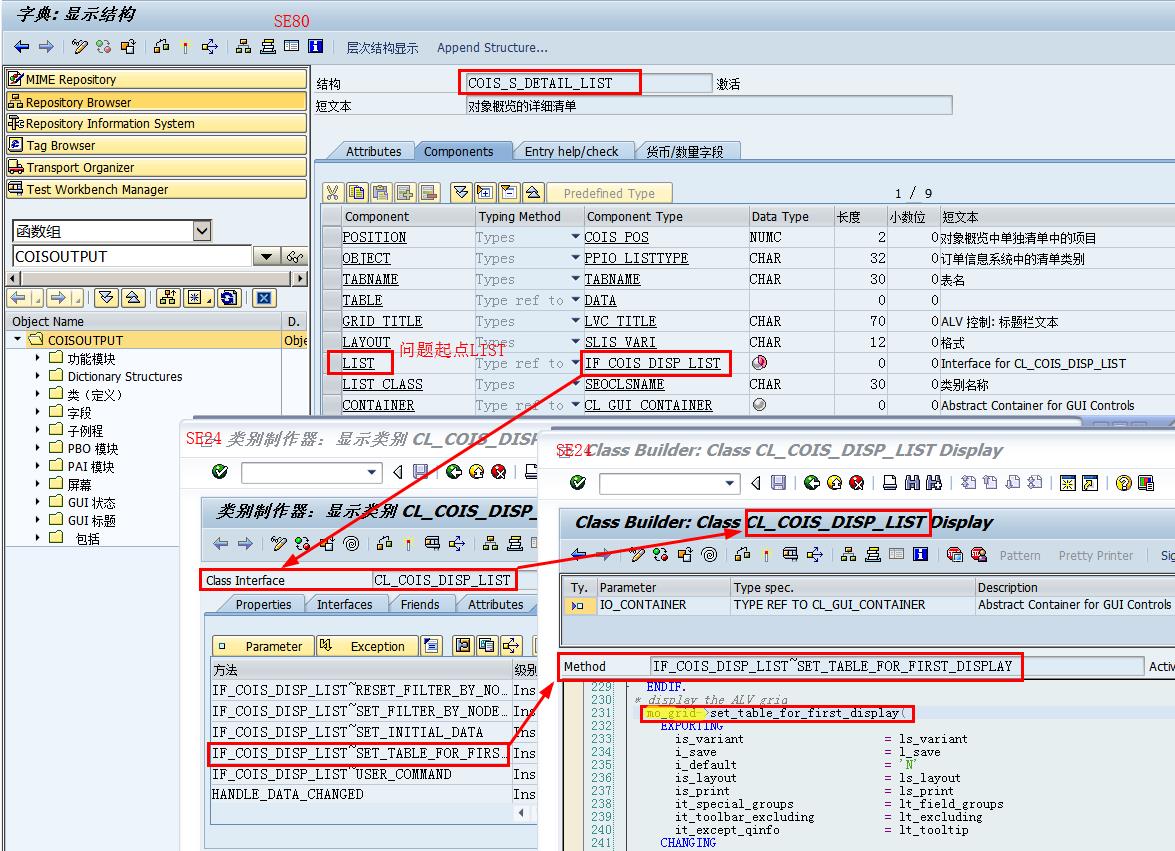Image resolution: width=1175 pixels, height=851 pixels.
Task: Switch to the Entry help/check tab
Action: 571,151
